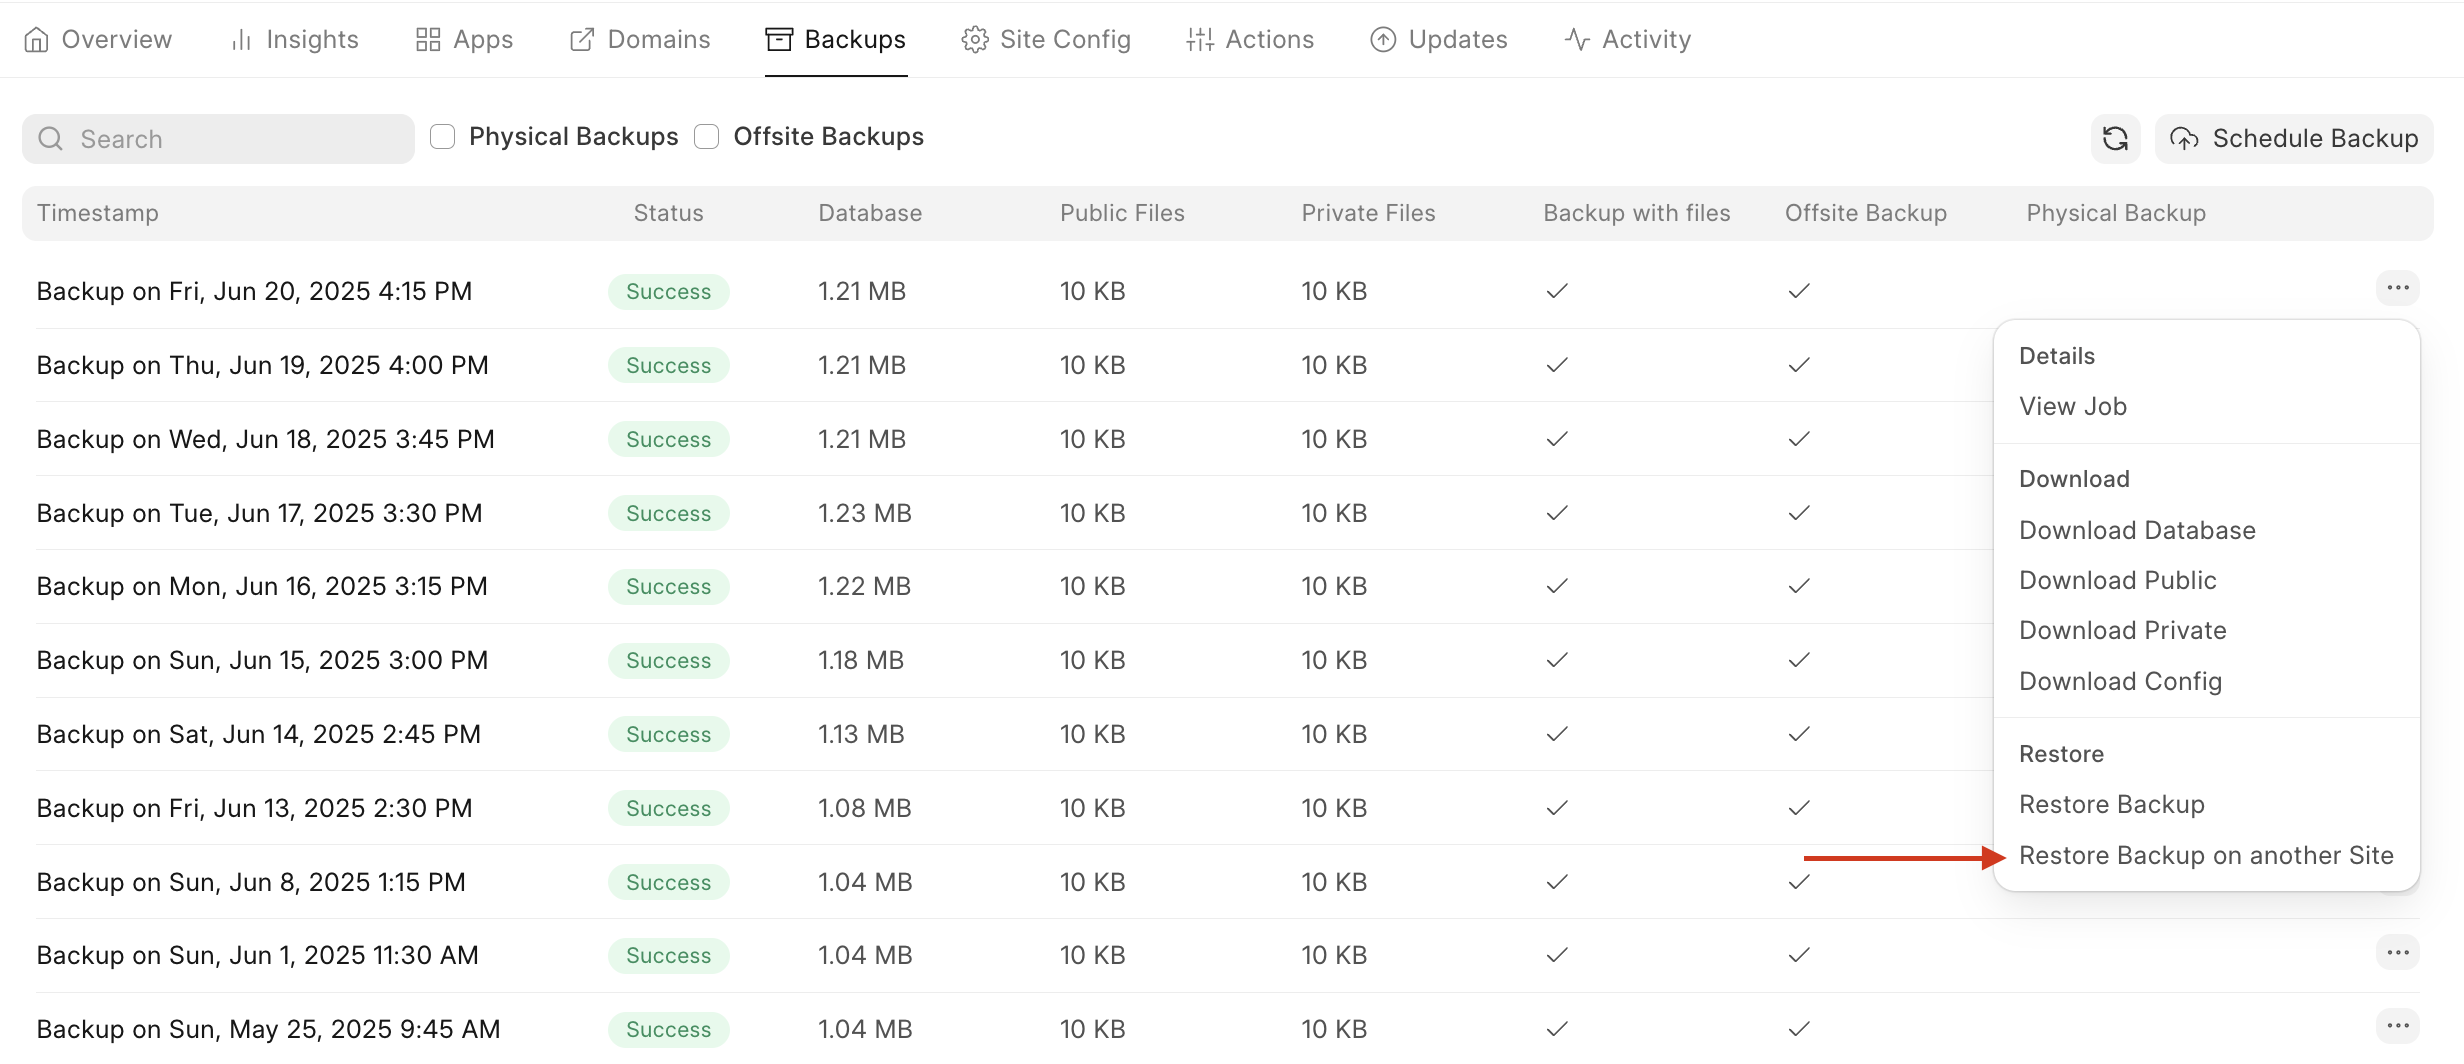Viewport: 2464px width, 1064px height.
Task: Click the Schedule Backup button
Action: (2294, 139)
